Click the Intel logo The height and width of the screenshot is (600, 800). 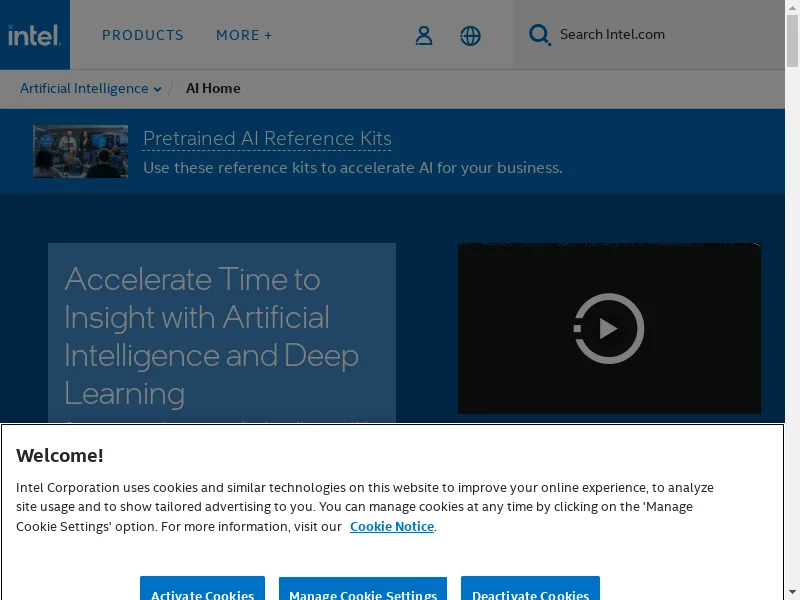click(35, 35)
